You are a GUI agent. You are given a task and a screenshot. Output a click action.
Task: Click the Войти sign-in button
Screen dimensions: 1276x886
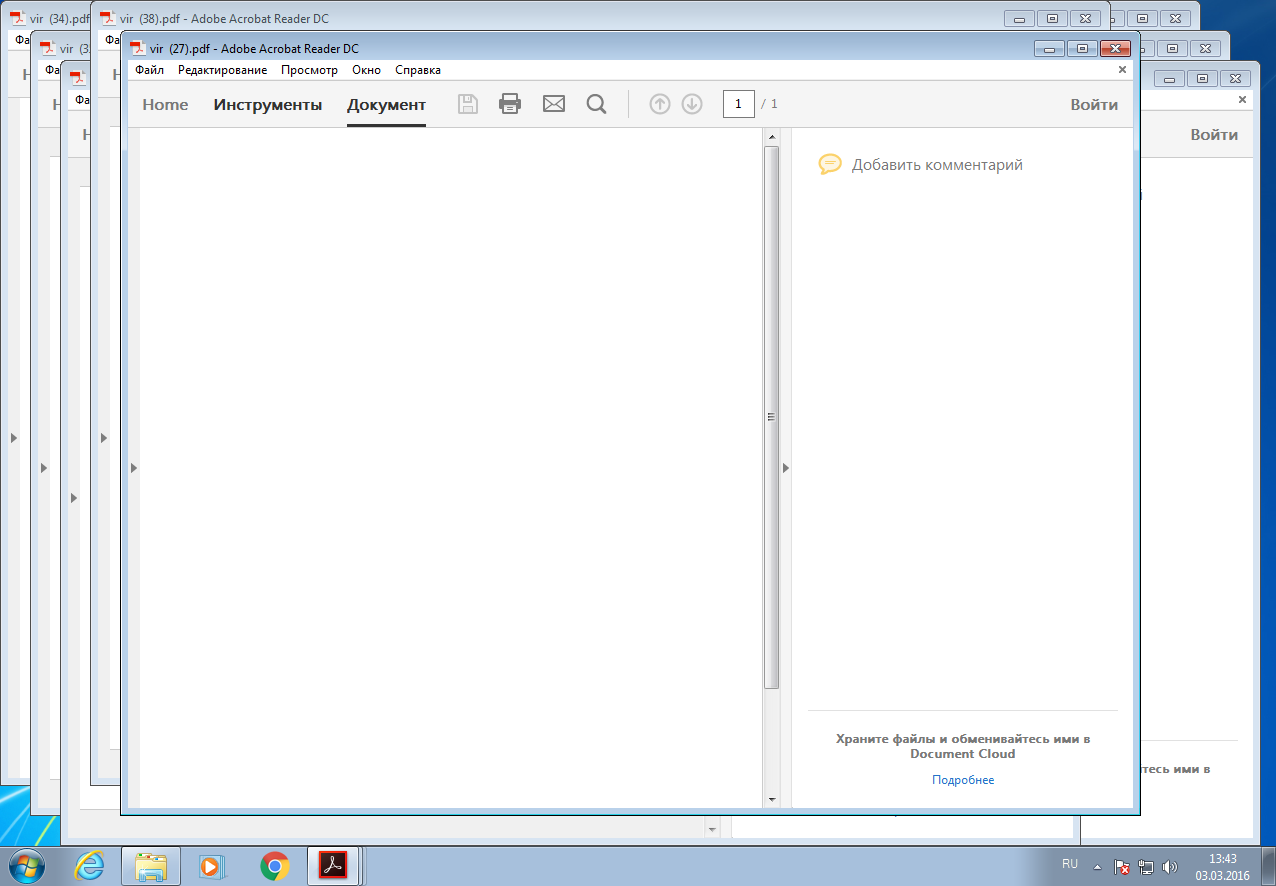(x=1094, y=105)
